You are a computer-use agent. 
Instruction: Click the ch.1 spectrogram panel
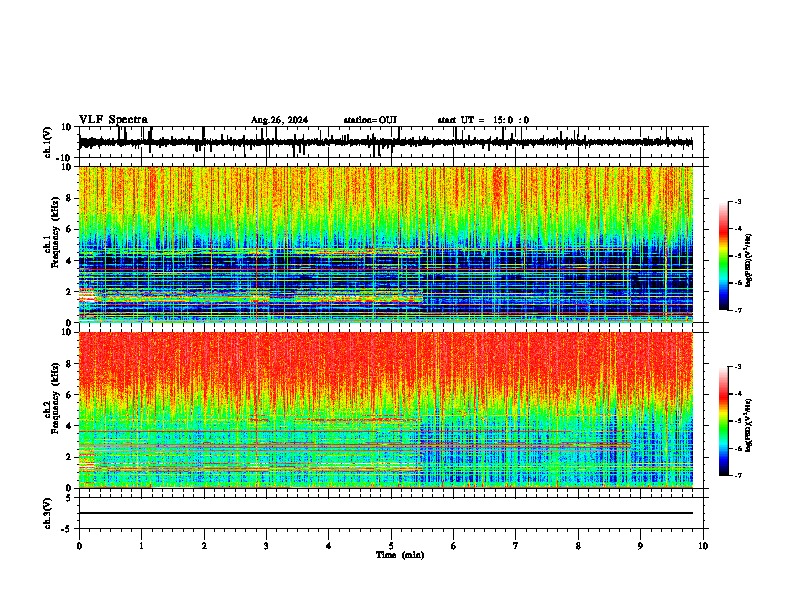click(386, 244)
